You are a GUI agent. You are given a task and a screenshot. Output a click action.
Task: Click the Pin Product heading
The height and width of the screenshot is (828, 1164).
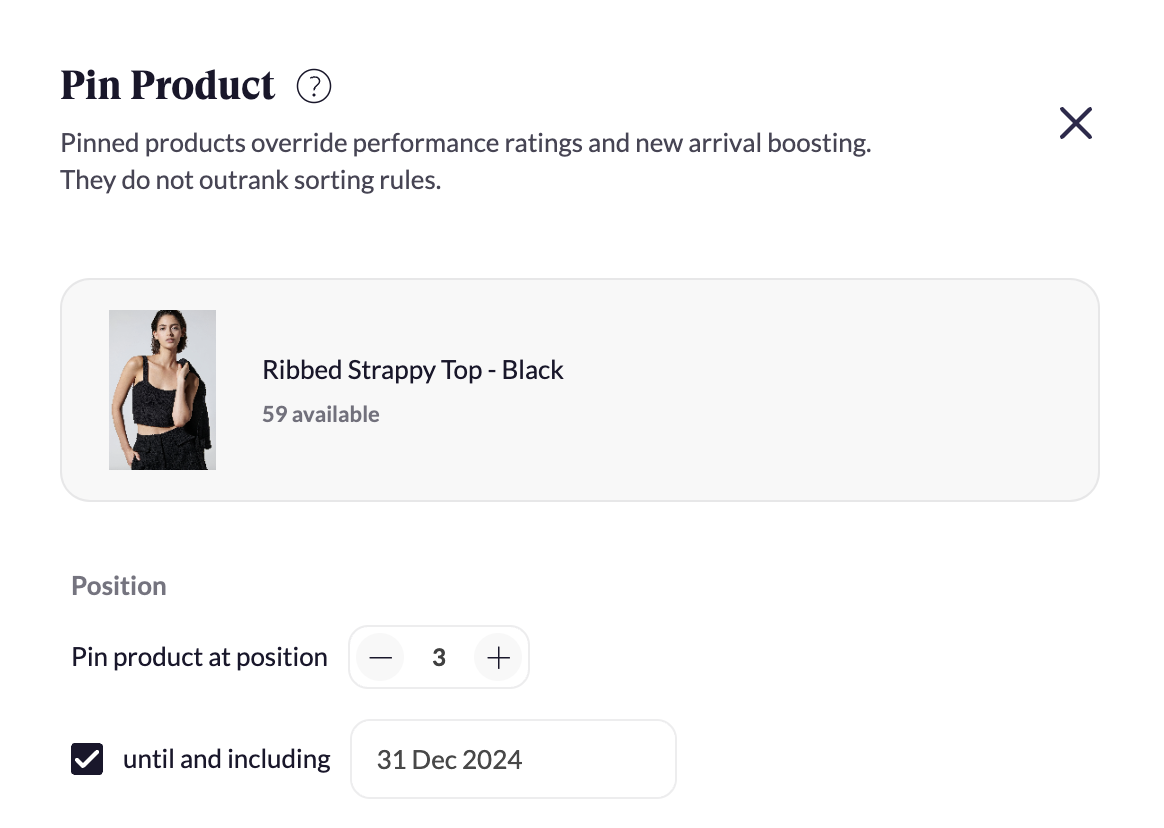tap(168, 85)
